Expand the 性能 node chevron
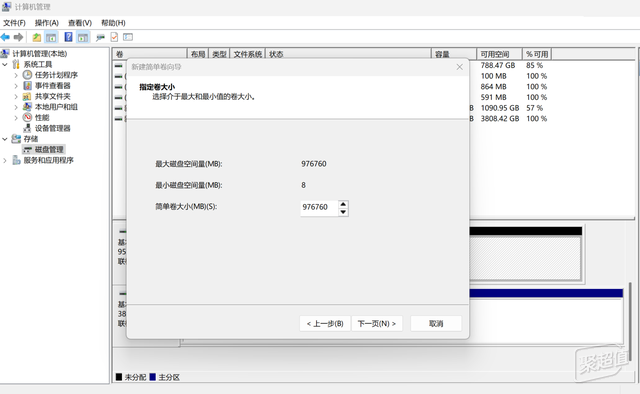The width and height of the screenshot is (640, 394). pyautogui.click(x=16, y=118)
